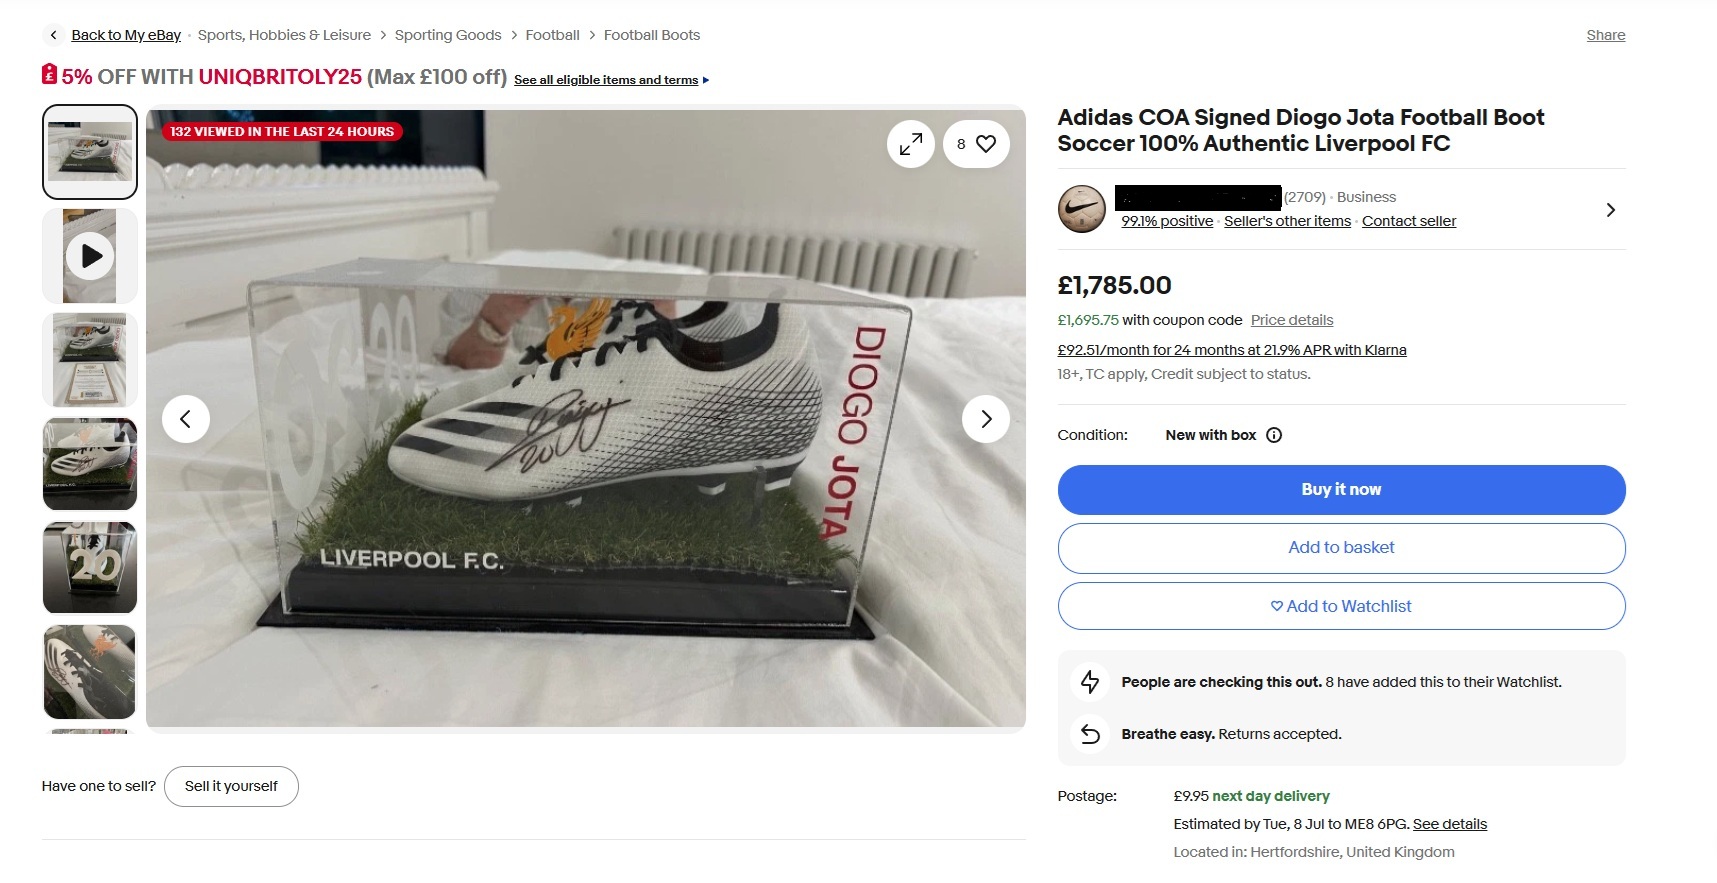Click the Sell it yourself button
The width and height of the screenshot is (1717, 883).
231,786
